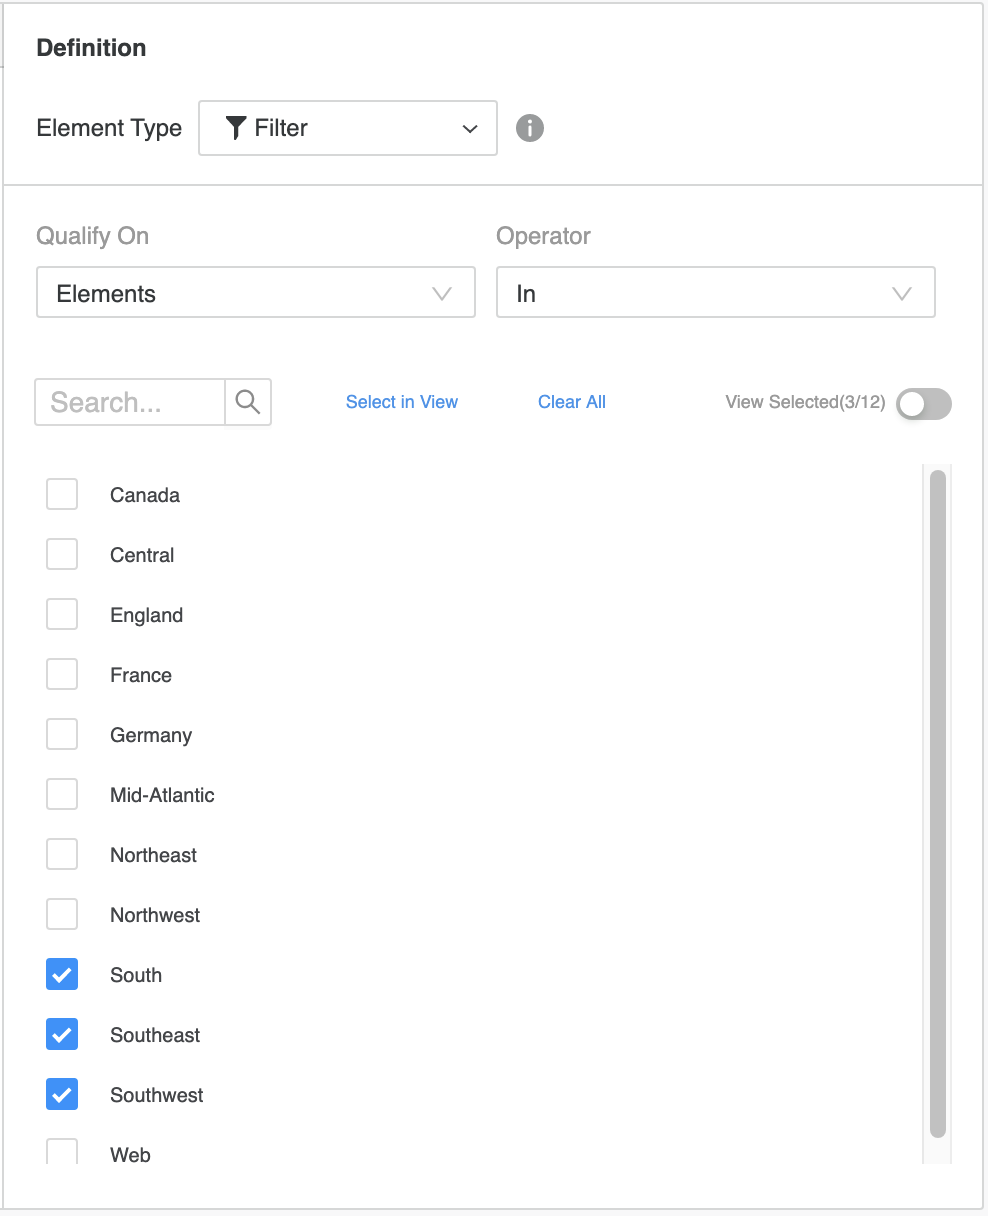Click the Select in View link

coord(401,402)
